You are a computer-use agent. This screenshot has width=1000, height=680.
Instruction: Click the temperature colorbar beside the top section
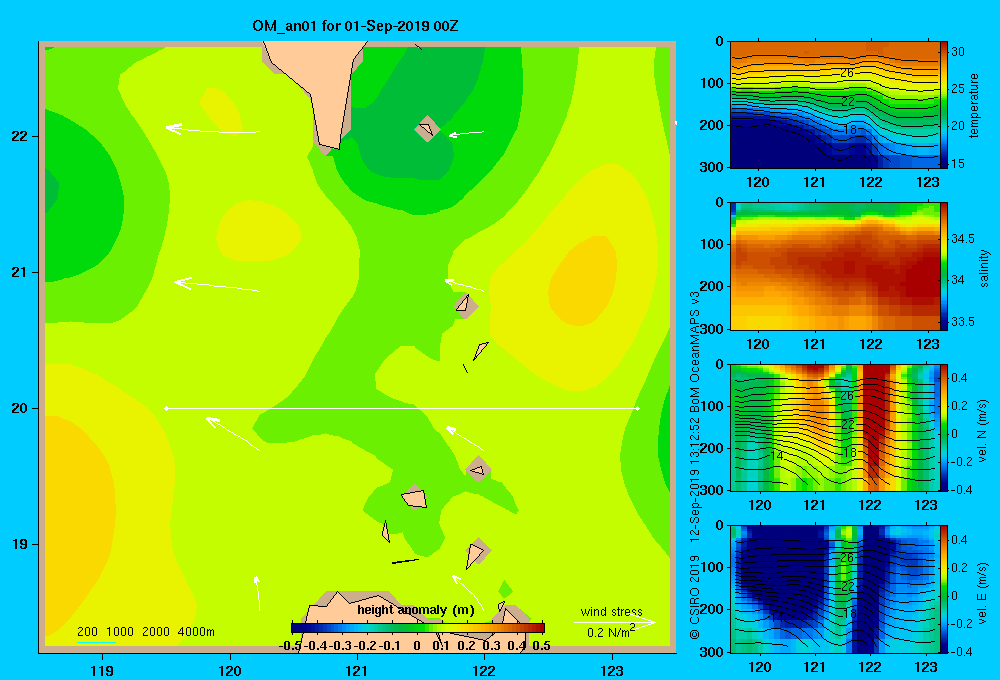click(944, 105)
